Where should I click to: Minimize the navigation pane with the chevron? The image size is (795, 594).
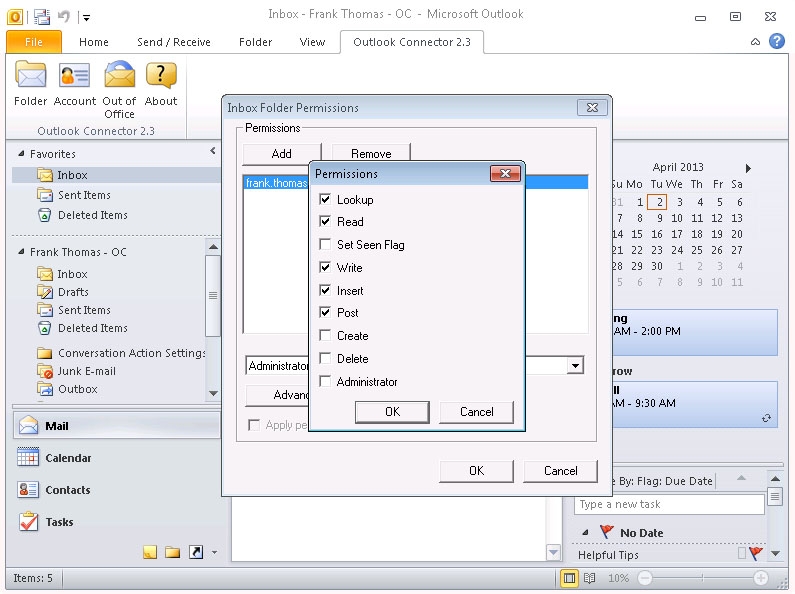click(x=212, y=151)
